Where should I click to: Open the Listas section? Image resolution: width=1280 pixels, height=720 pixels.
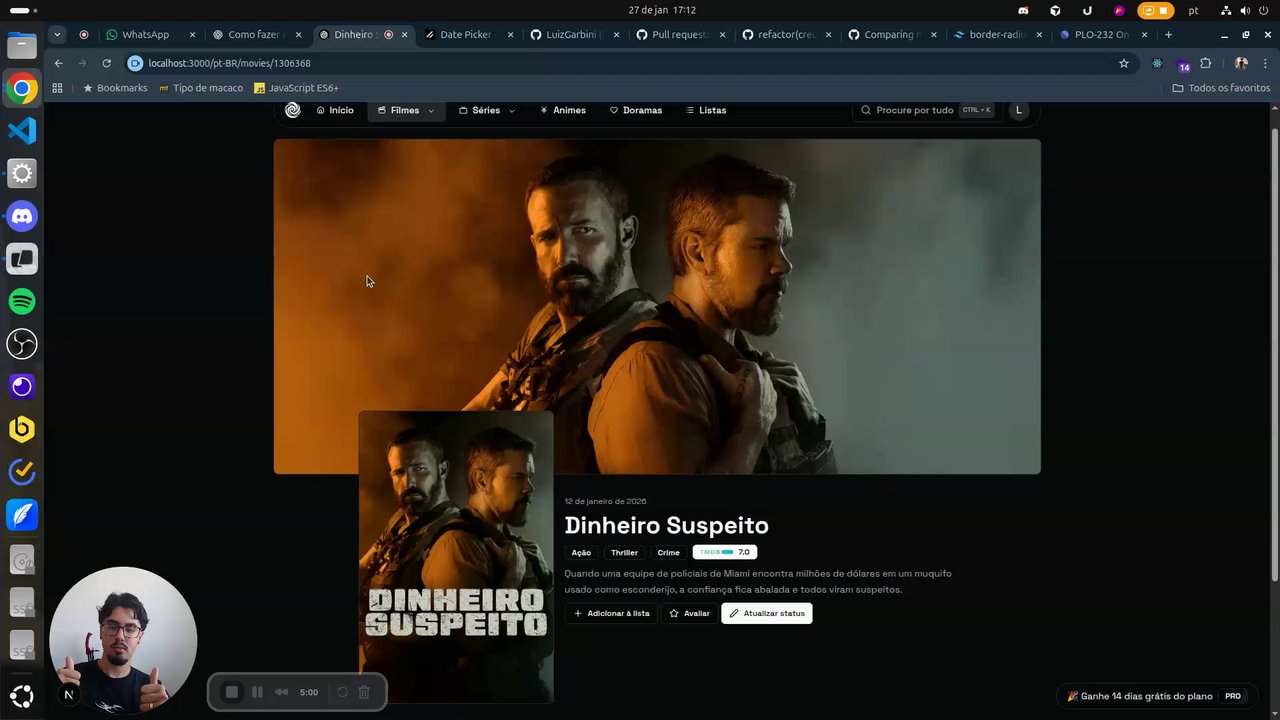point(706,110)
